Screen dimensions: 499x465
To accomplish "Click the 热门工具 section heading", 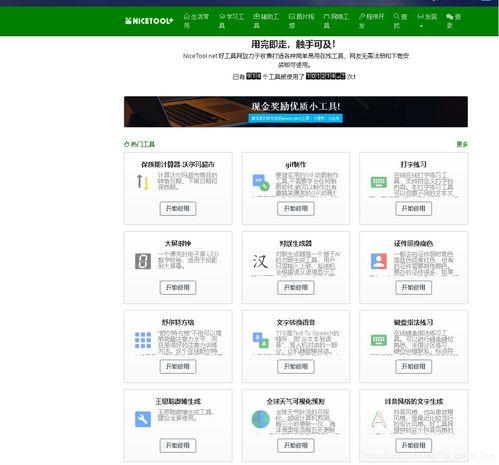I will pos(139,144).
